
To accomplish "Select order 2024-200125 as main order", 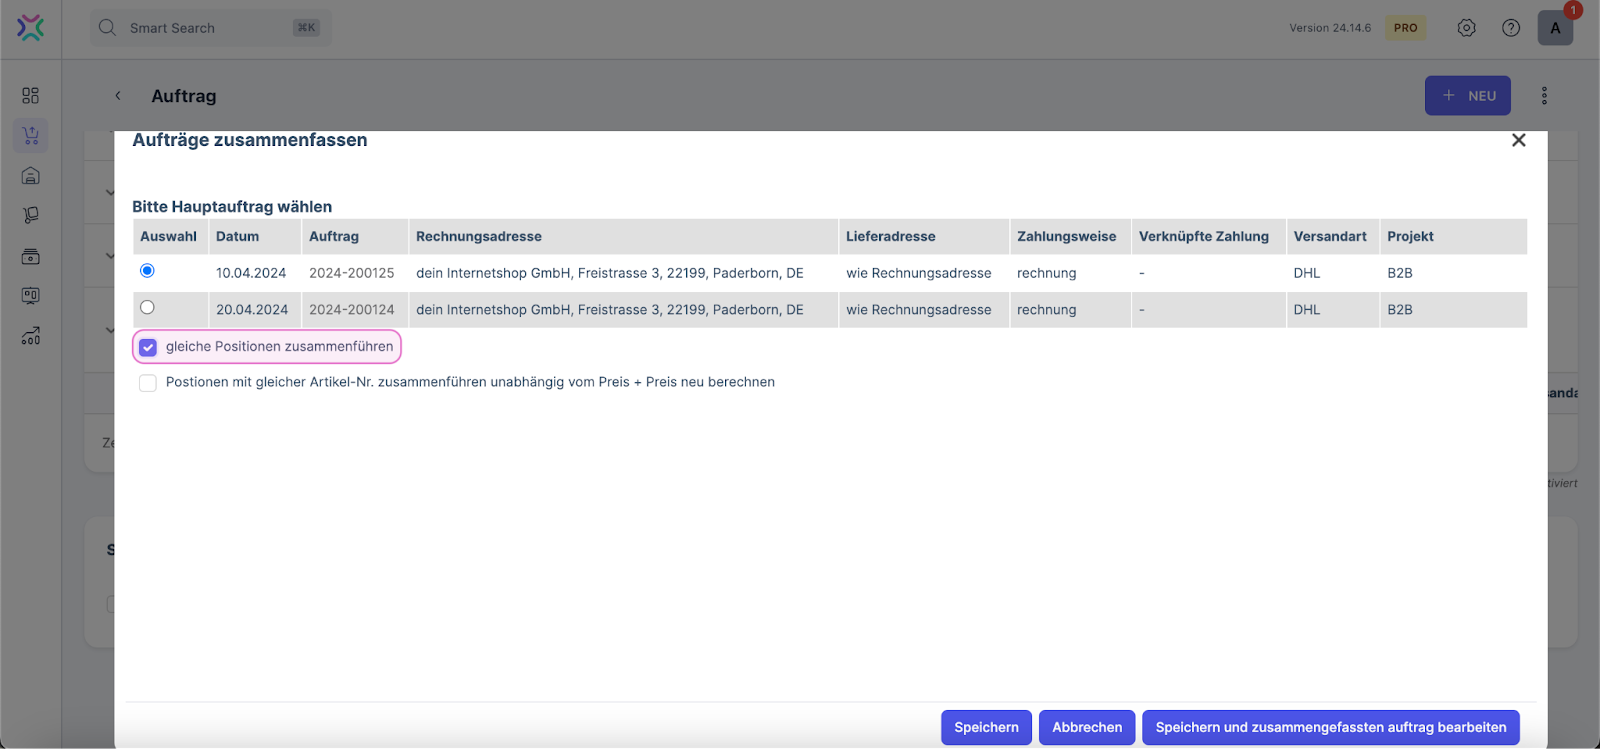I will coord(147,271).
